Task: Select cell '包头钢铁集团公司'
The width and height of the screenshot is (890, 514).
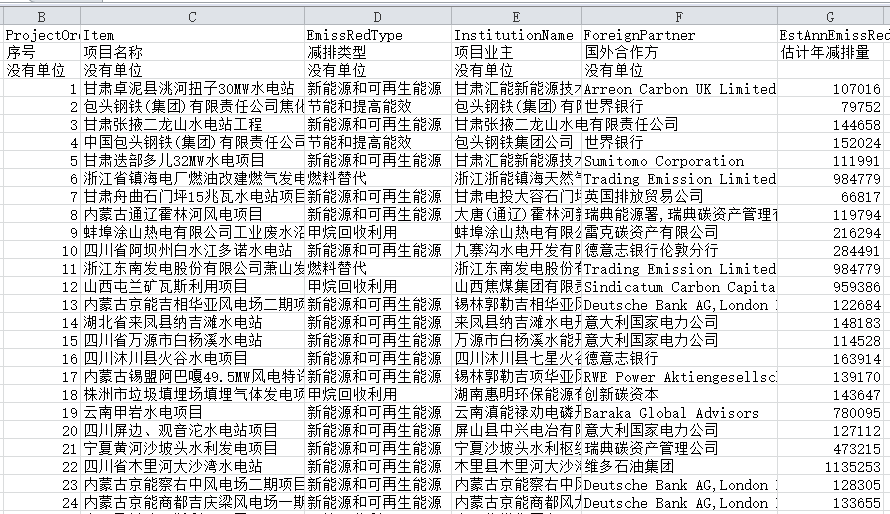Action: [516, 142]
